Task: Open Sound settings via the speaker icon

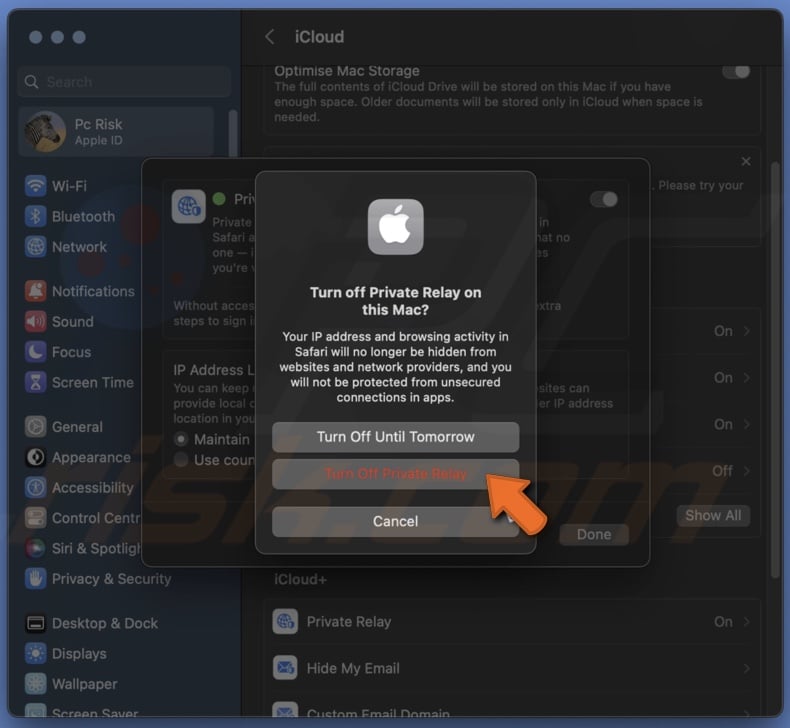Action: [x=35, y=321]
